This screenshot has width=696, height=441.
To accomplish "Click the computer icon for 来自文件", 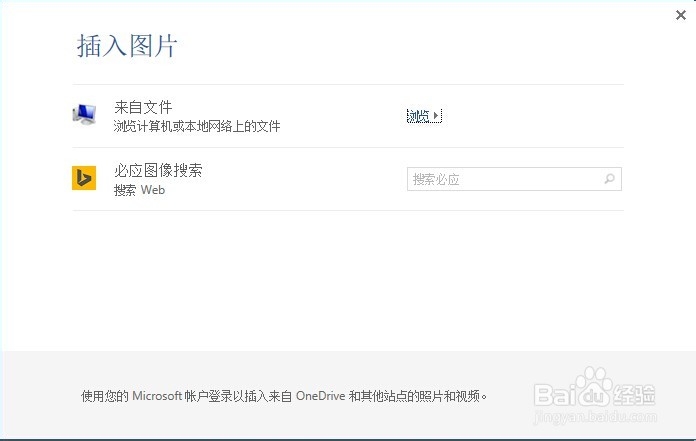I will (84, 115).
